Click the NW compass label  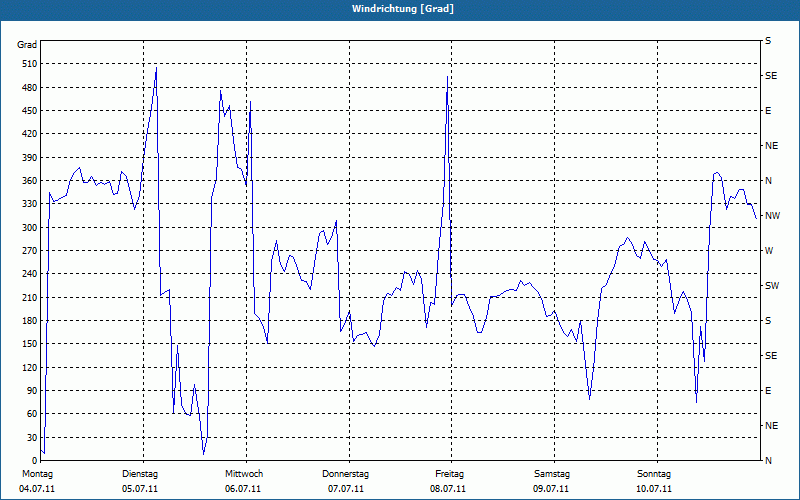pyautogui.click(x=772, y=216)
